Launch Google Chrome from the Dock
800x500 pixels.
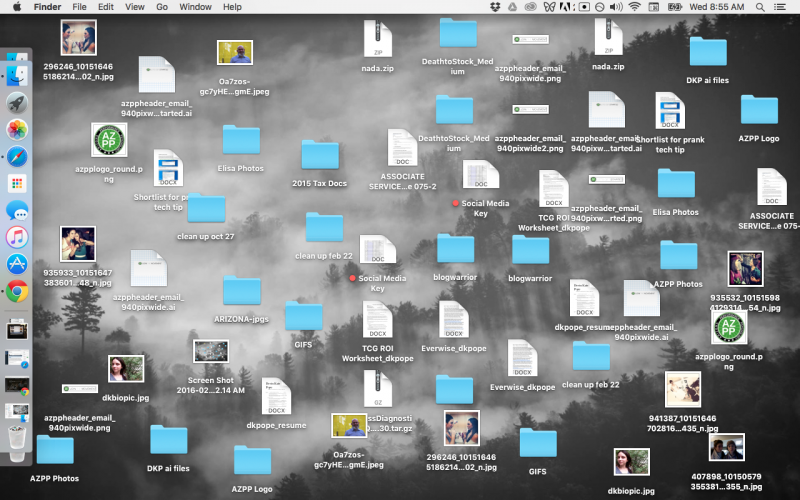[17, 291]
